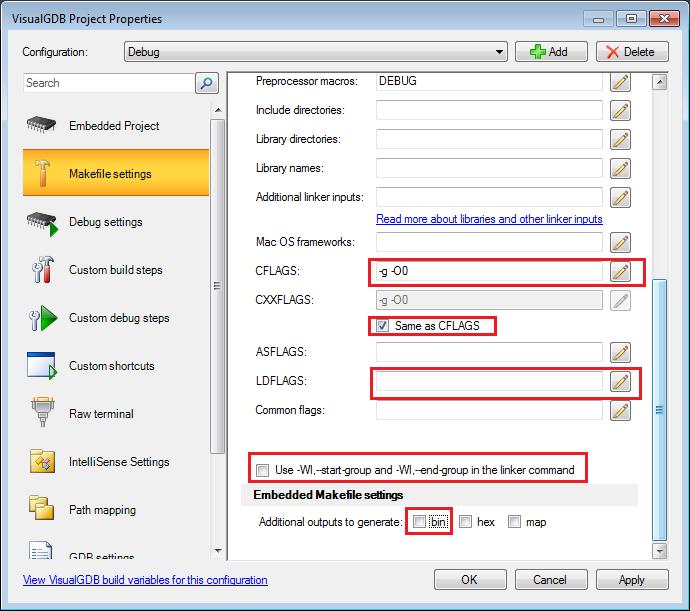Click the settings panel scroll down arrow
Image resolution: width=690 pixels, height=611 pixels.
659,550
